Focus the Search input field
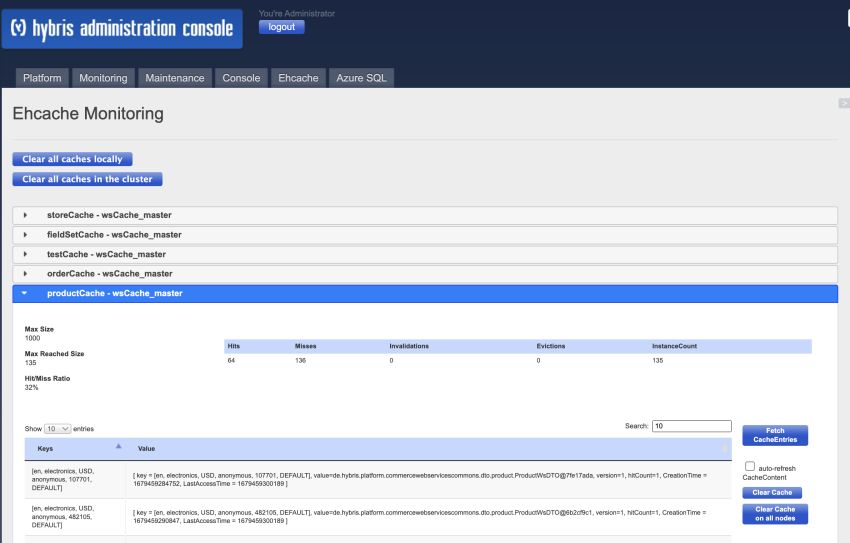This screenshot has height=543, width=850. (x=692, y=426)
